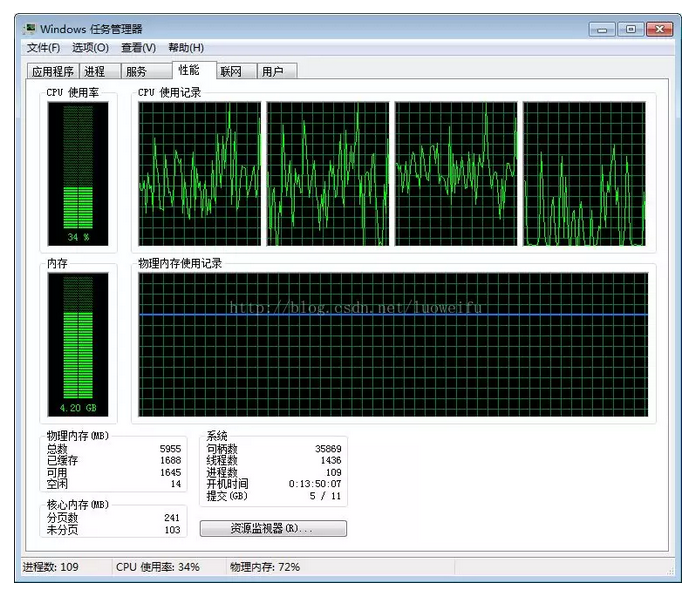Image resolution: width=694 pixels, height=605 pixels.
Task: Click the 线程数 value 1436
Action: point(331,460)
